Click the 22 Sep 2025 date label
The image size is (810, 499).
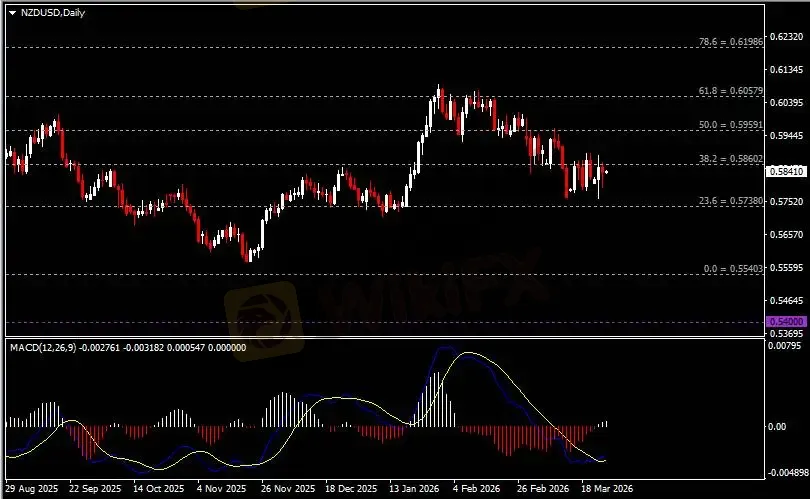[x=95, y=488]
